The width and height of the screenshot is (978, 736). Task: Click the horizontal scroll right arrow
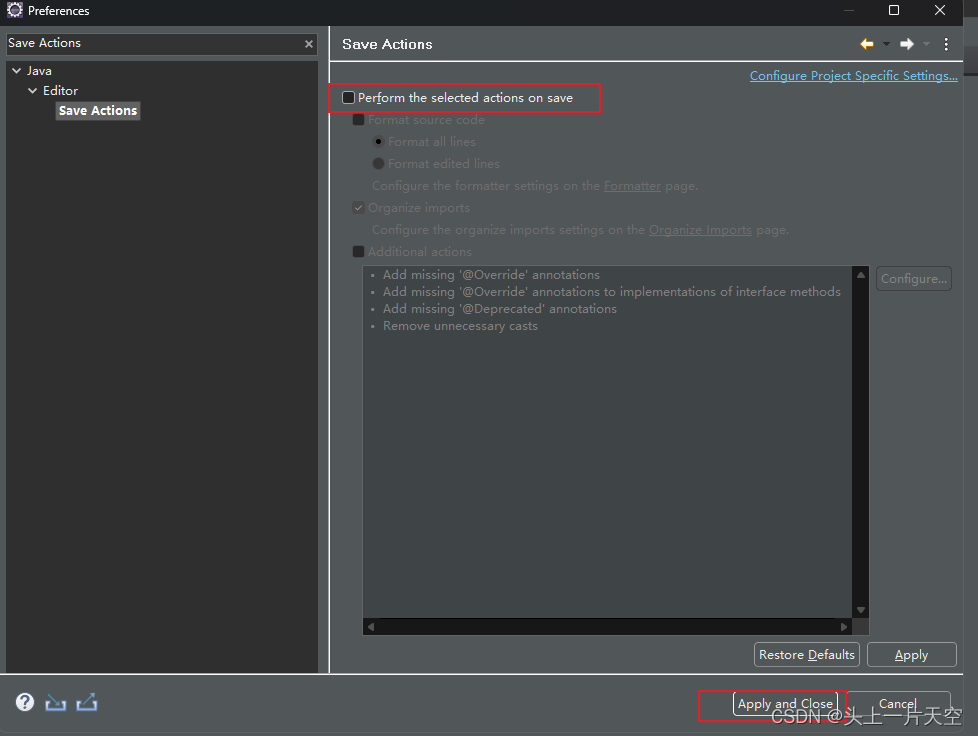844,626
